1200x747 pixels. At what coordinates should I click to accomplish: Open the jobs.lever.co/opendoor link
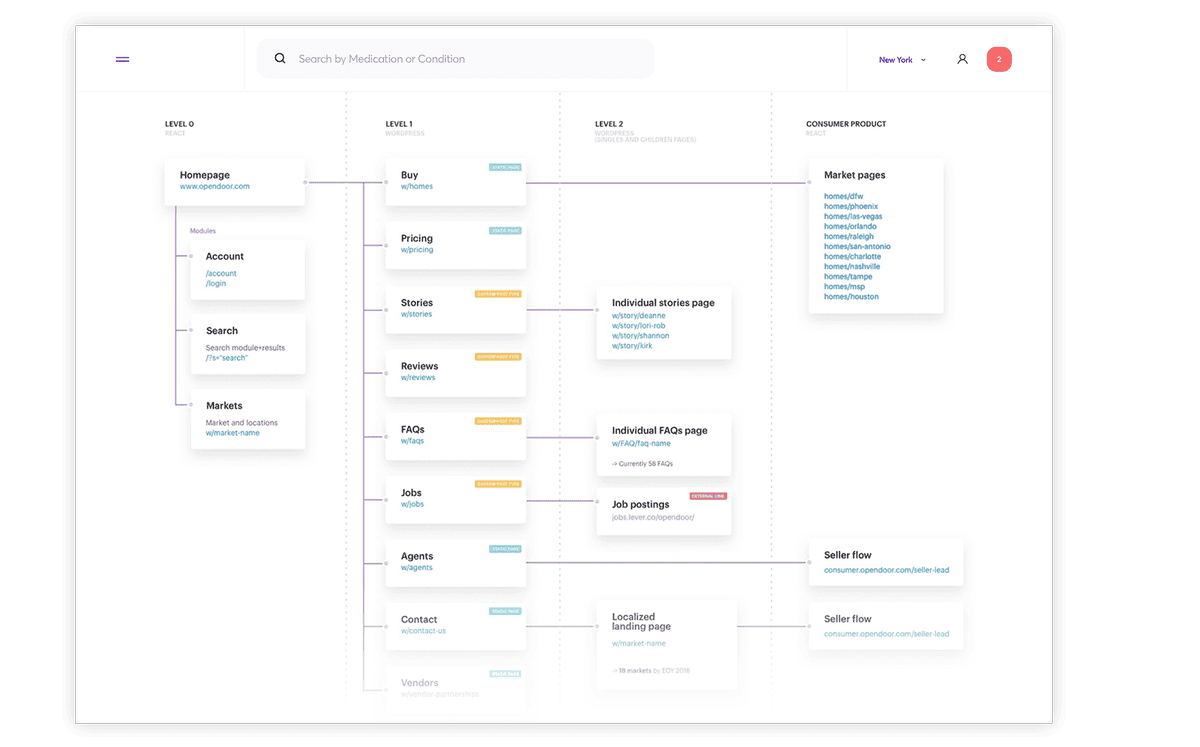pyautogui.click(x=653, y=518)
